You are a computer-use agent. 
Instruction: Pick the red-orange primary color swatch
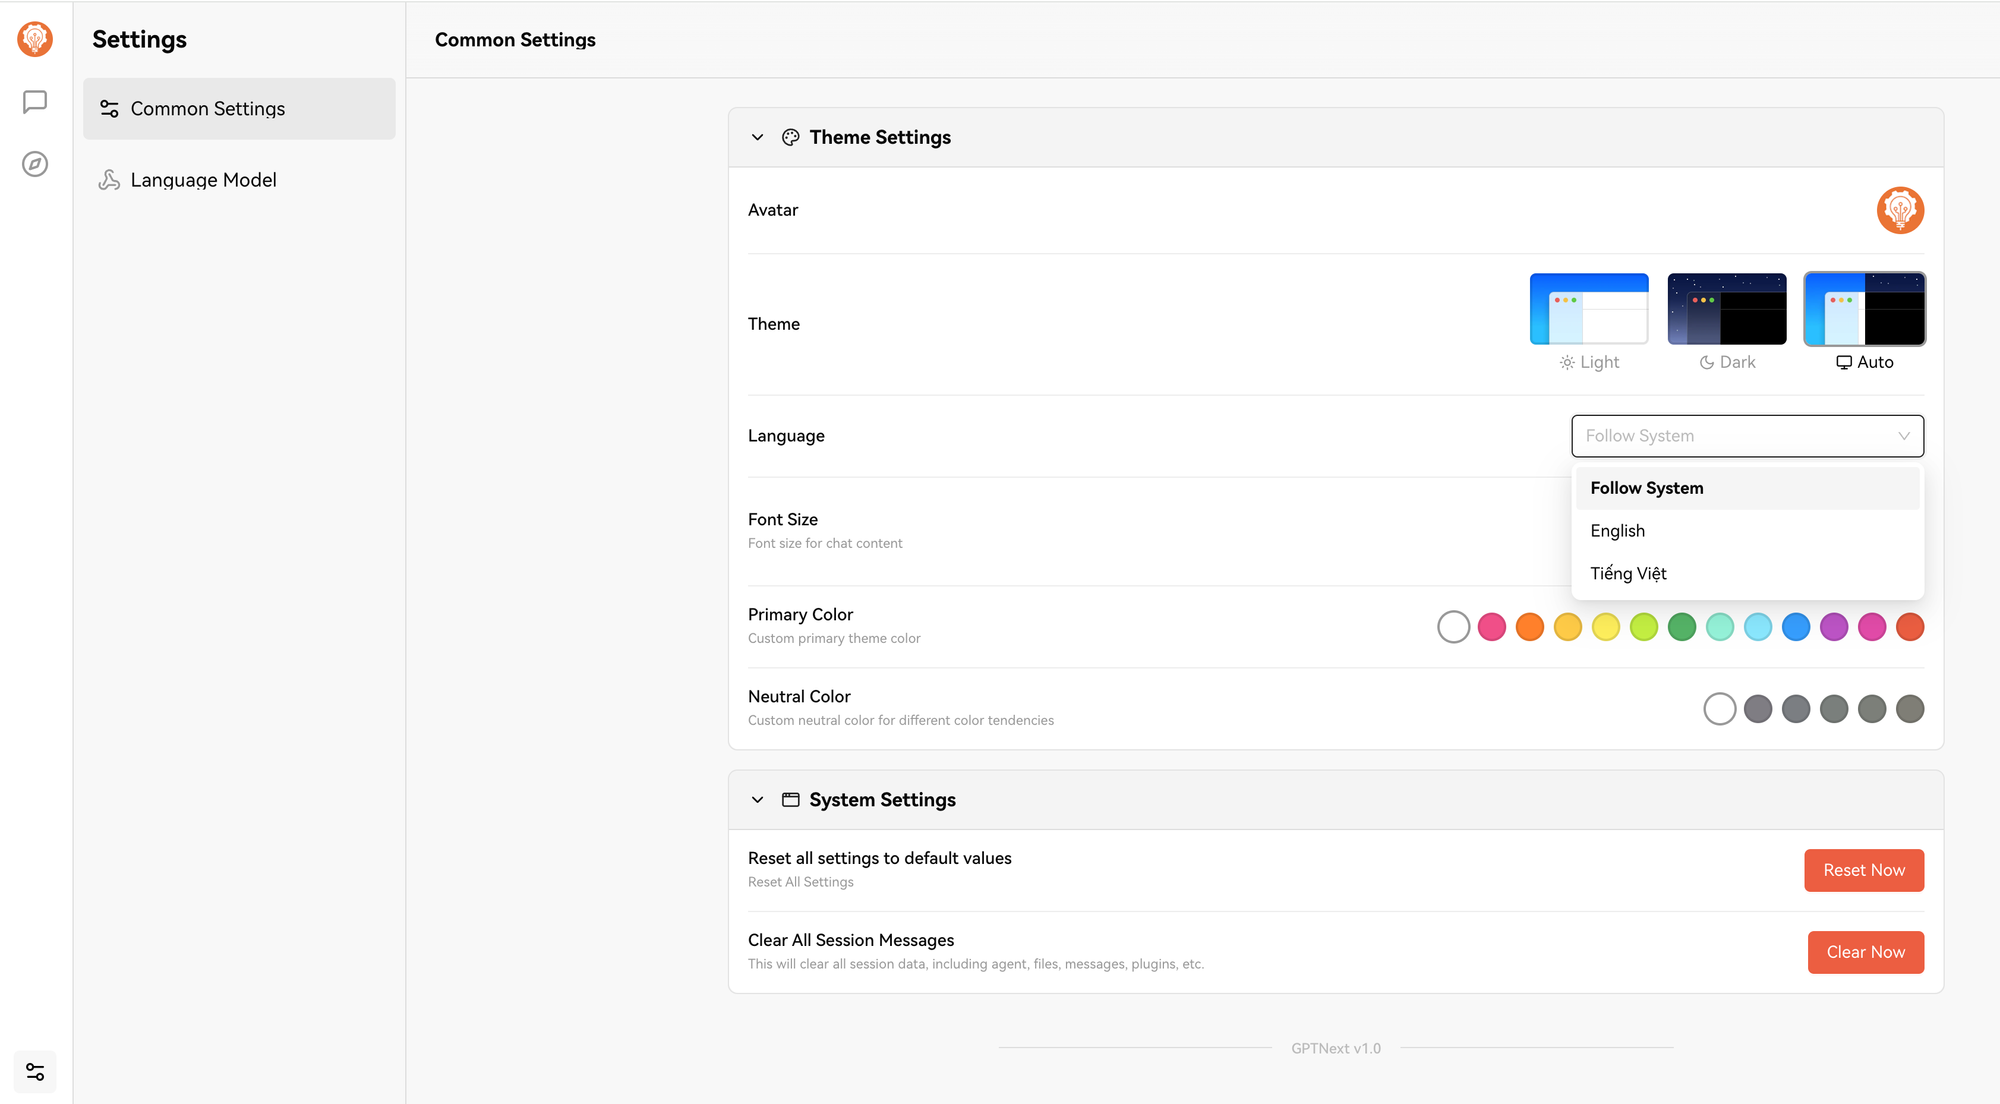click(1910, 627)
